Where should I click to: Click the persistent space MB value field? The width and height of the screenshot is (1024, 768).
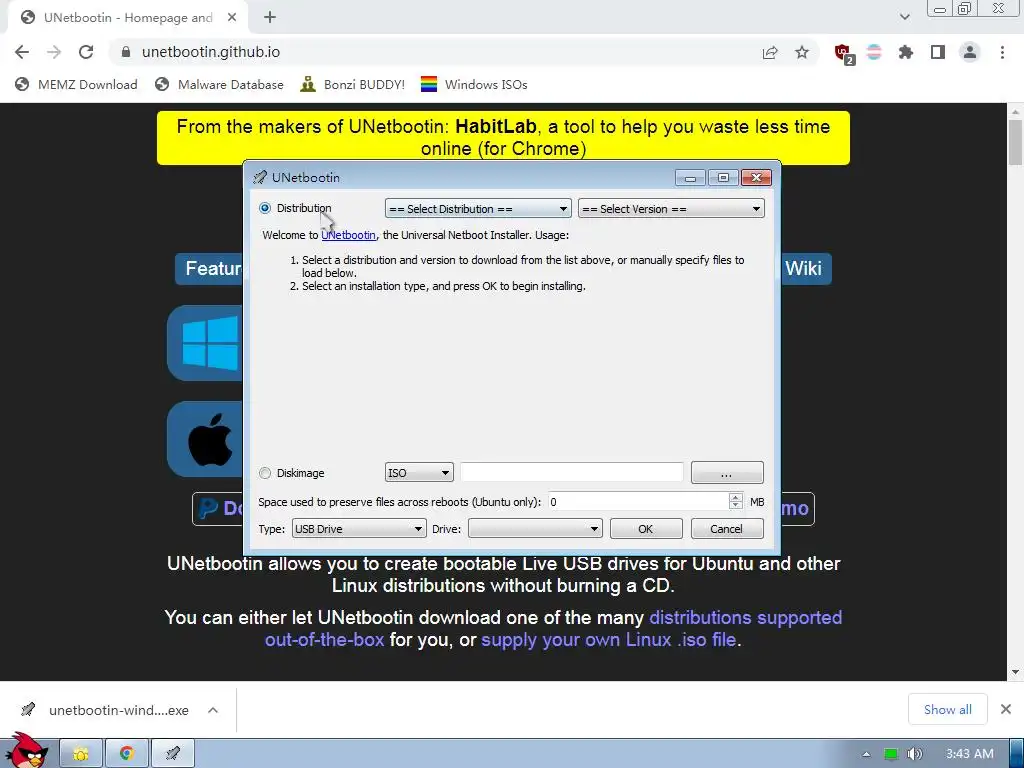point(638,502)
